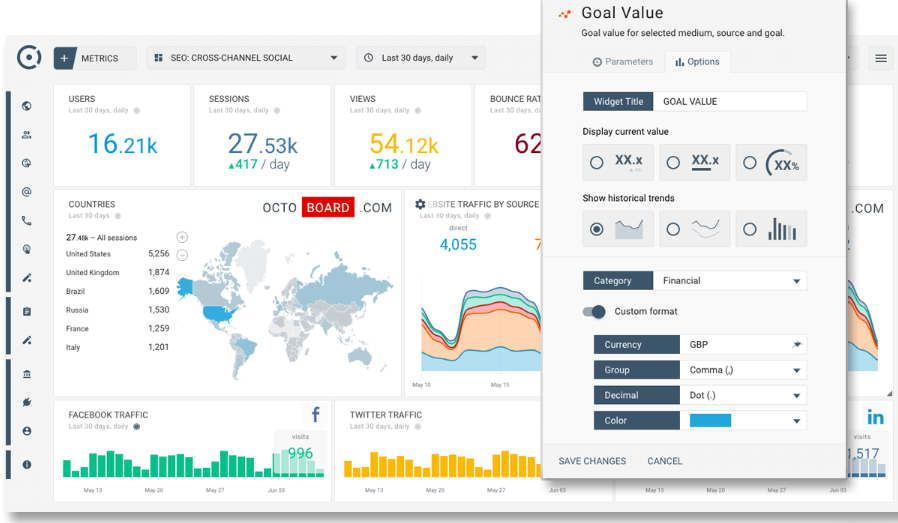The image size is (898, 523).
Task: Click the Russia row in Countries
Action: pos(117,310)
